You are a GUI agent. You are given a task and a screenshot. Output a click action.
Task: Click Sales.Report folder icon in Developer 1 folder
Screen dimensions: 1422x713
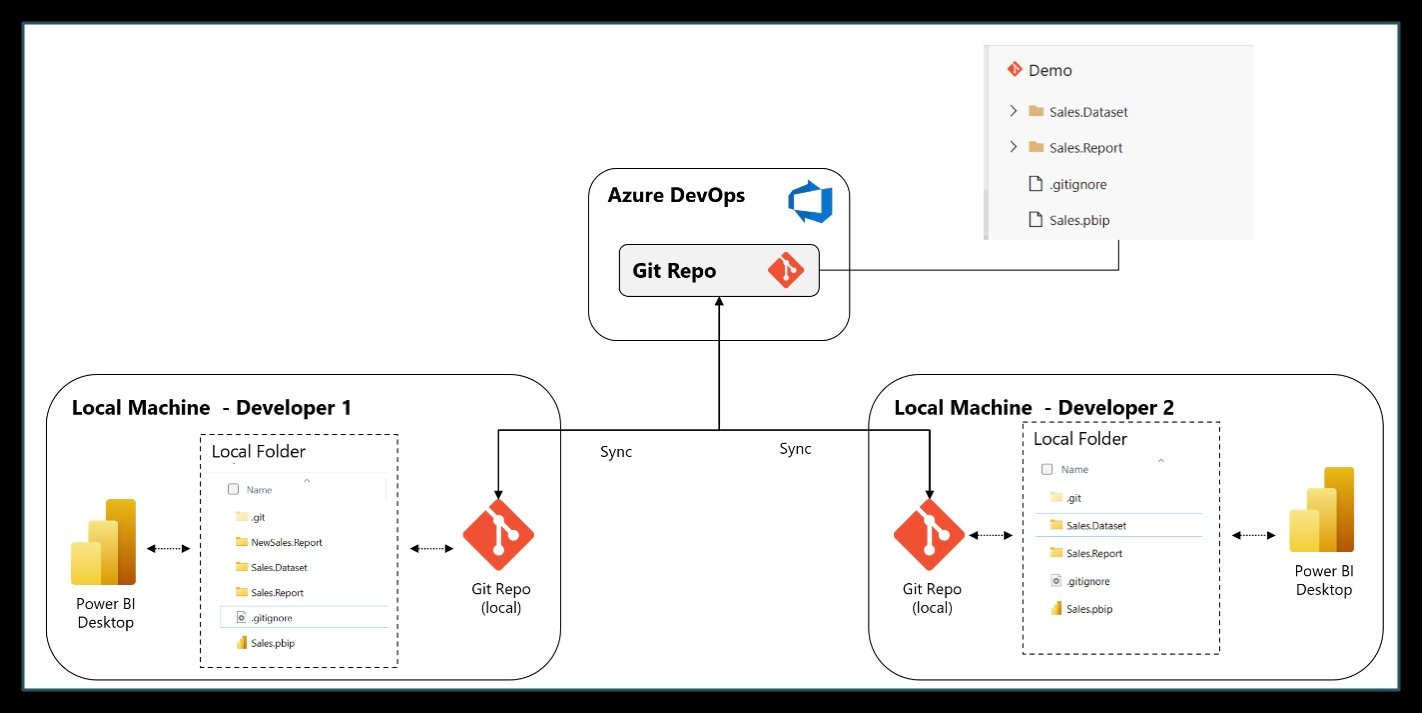click(x=241, y=592)
